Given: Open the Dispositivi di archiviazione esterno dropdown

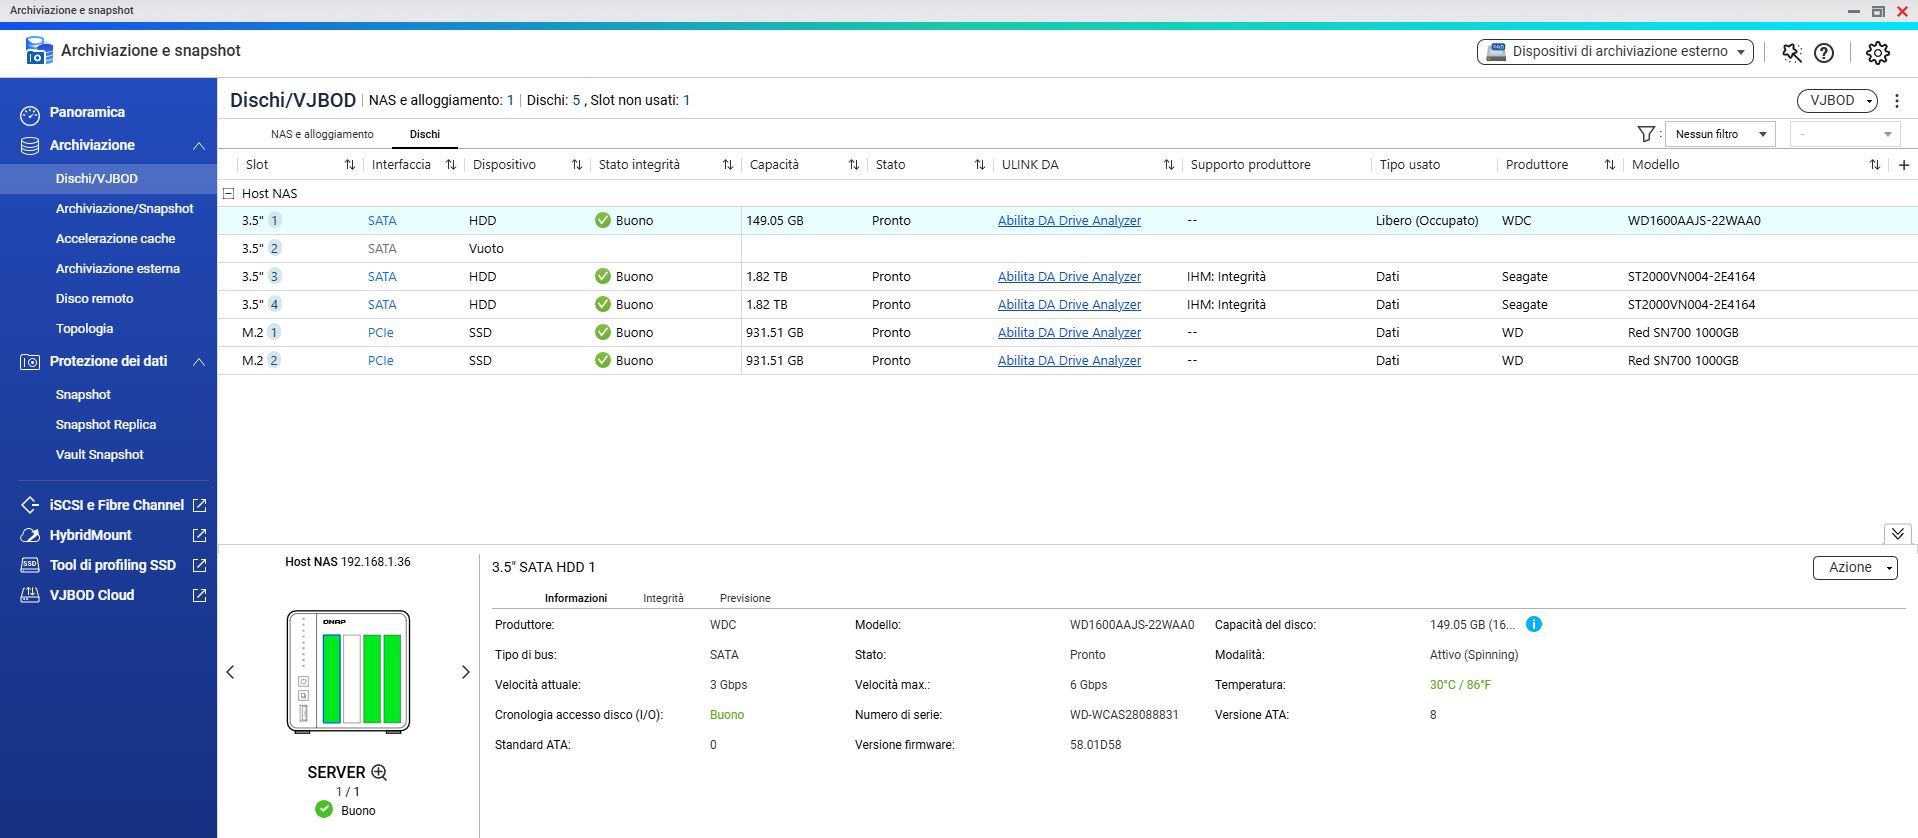Looking at the screenshot, I should [1614, 52].
